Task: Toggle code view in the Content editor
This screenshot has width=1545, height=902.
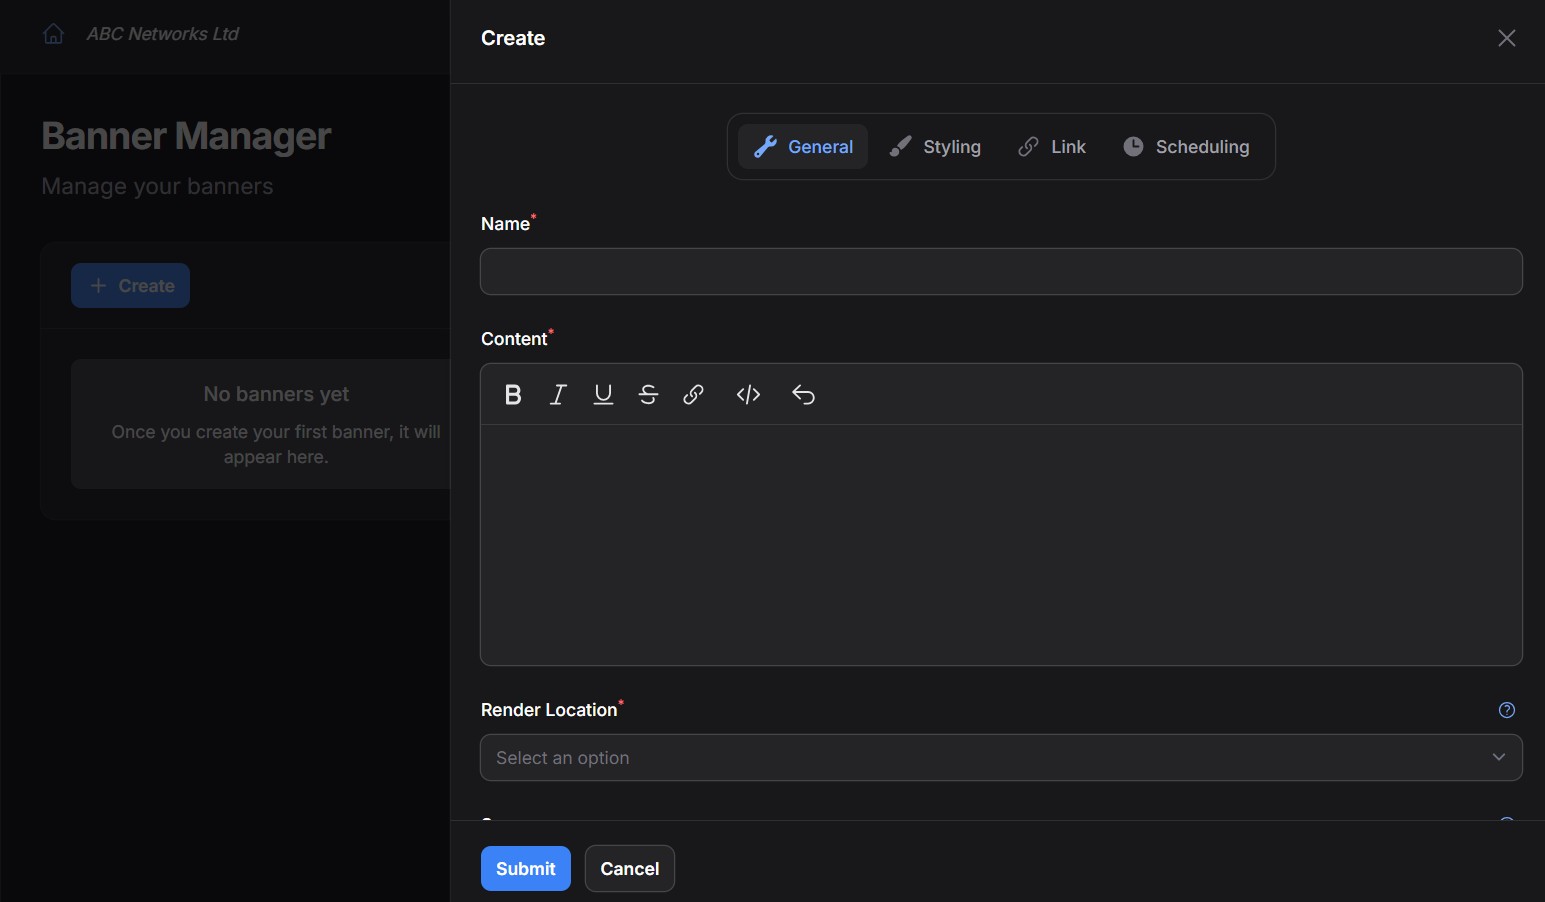Action: click(x=748, y=395)
